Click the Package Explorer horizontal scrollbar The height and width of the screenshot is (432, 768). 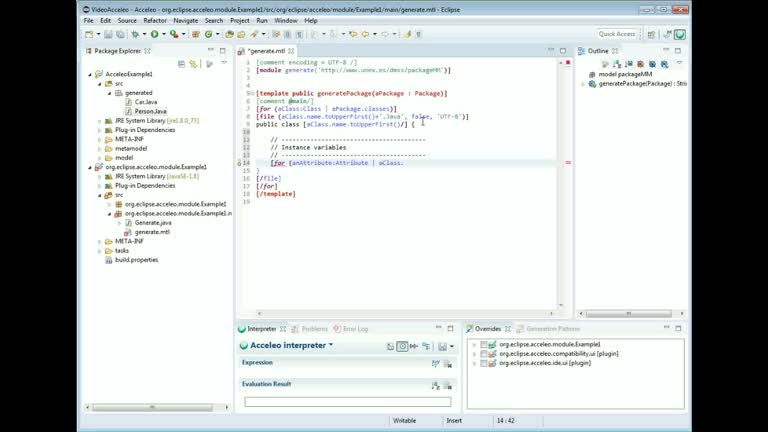(152, 407)
